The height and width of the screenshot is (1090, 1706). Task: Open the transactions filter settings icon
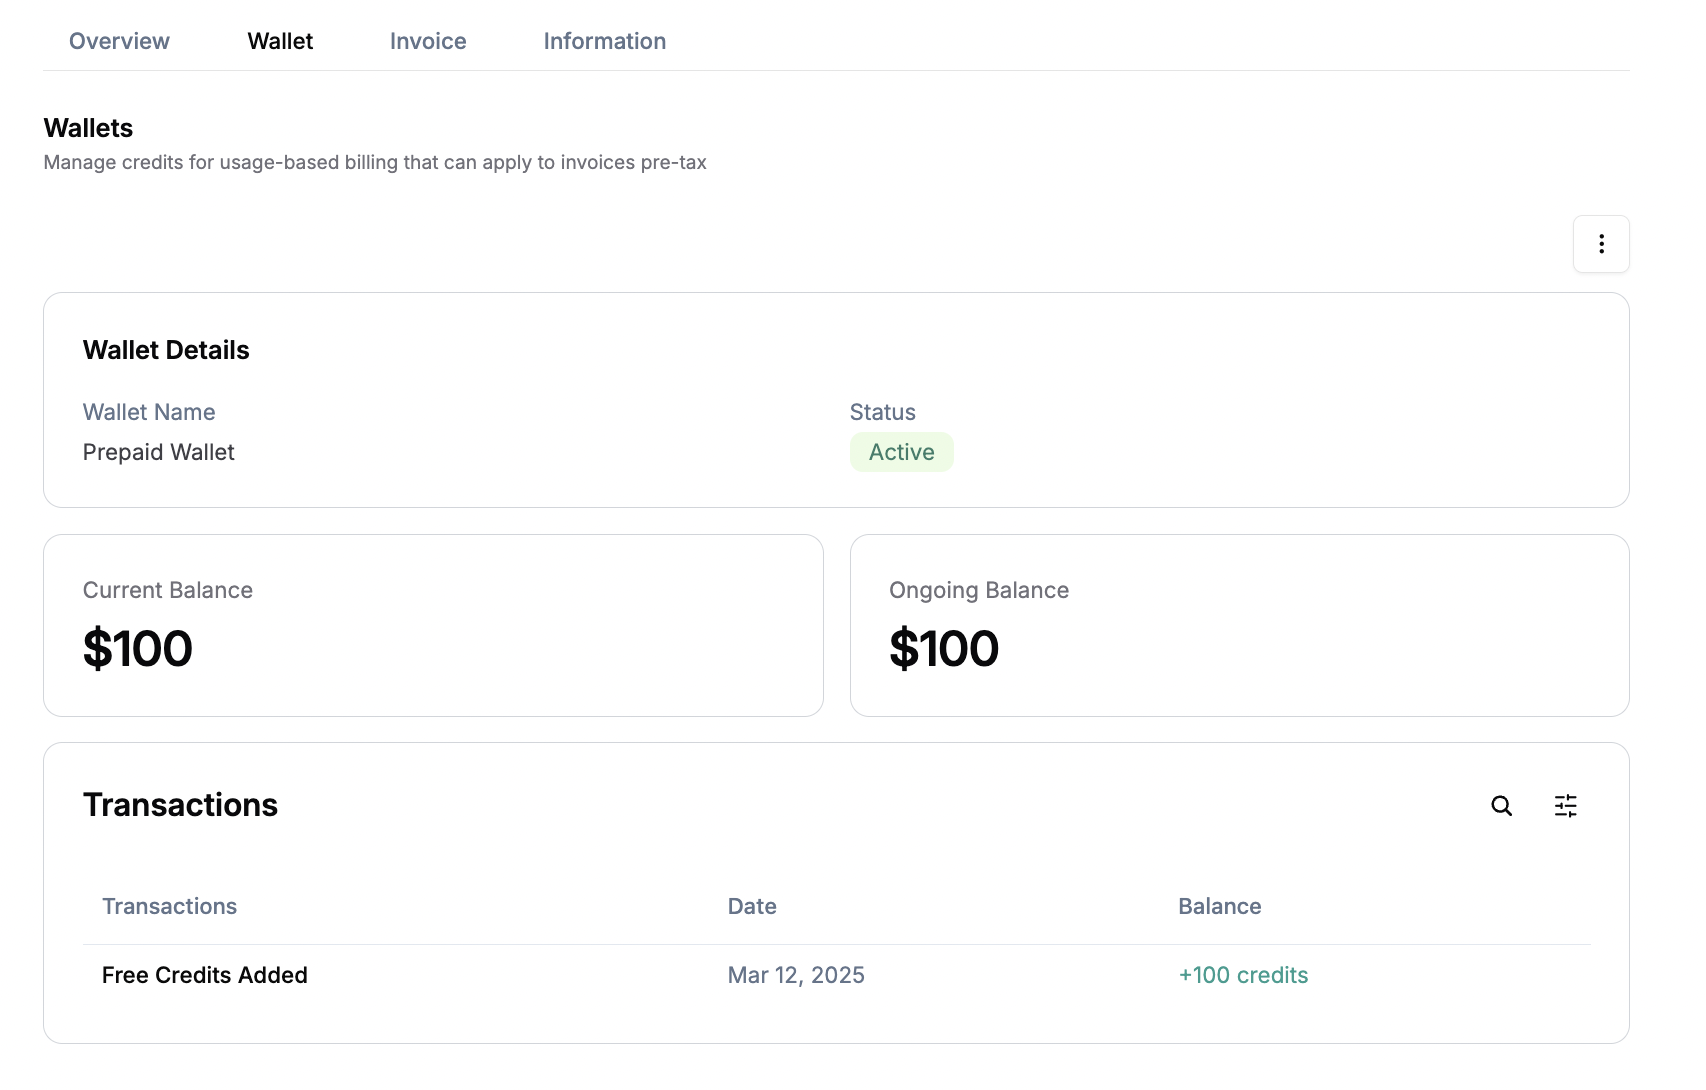click(1566, 806)
